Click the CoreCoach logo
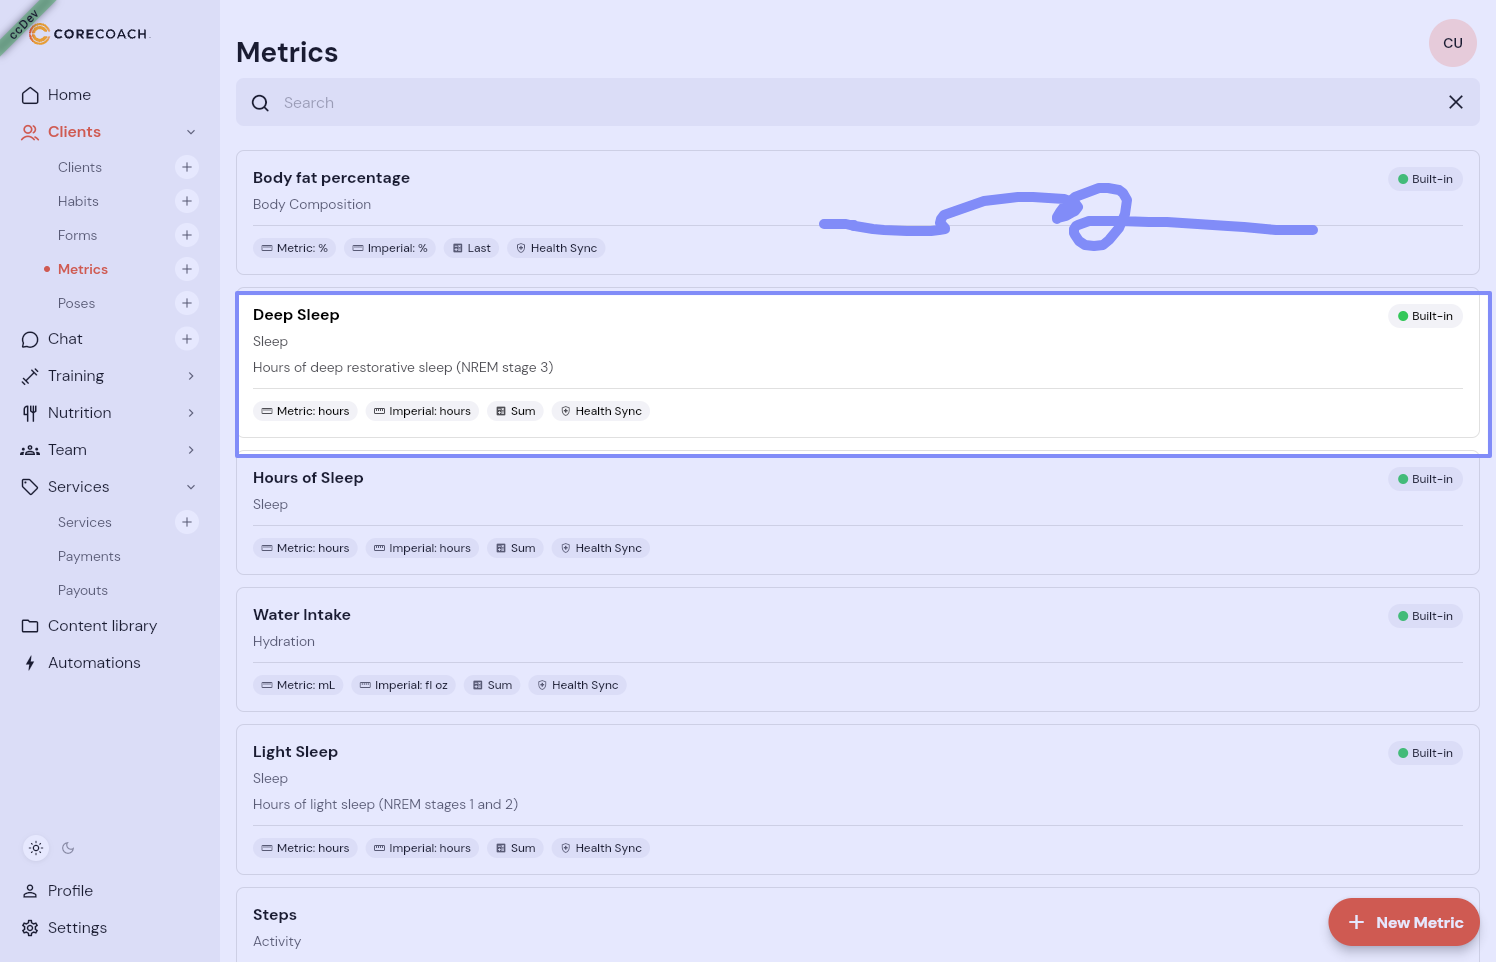The image size is (1496, 962). [x=89, y=34]
